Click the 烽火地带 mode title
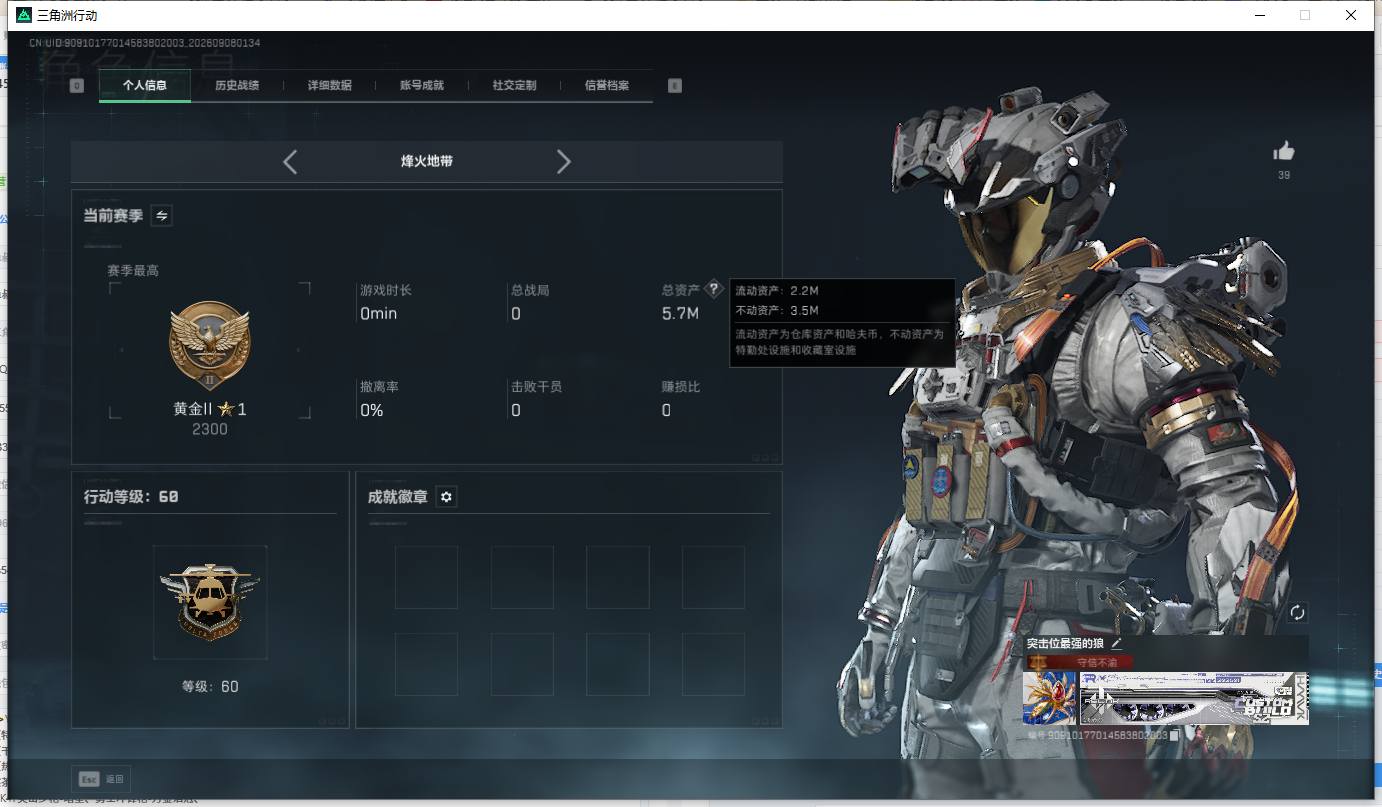Viewport: 1382px width, 807px height. 427,161
